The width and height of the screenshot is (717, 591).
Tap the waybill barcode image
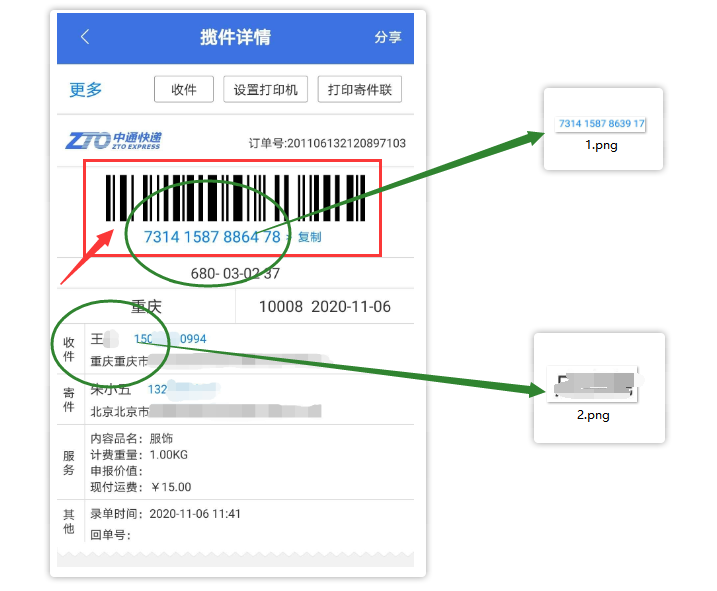pos(235,198)
